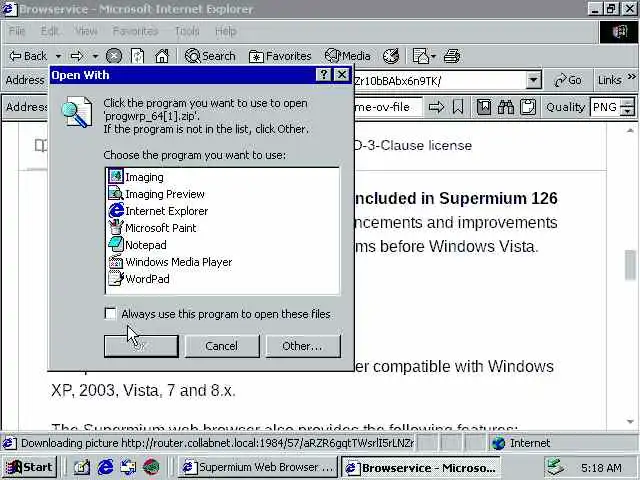Image resolution: width=640 pixels, height=480 pixels.
Task: Select Imaging Preview in program list
Action: tap(165, 194)
